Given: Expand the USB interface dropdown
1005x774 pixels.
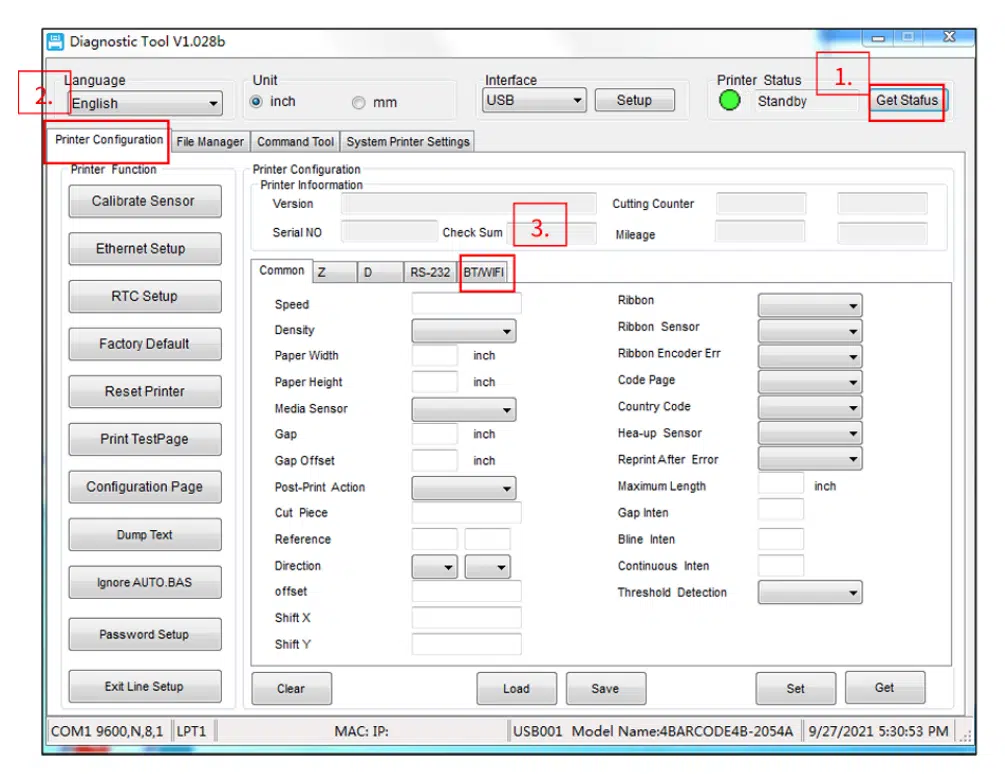Looking at the screenshot, I should coord(535,100).
